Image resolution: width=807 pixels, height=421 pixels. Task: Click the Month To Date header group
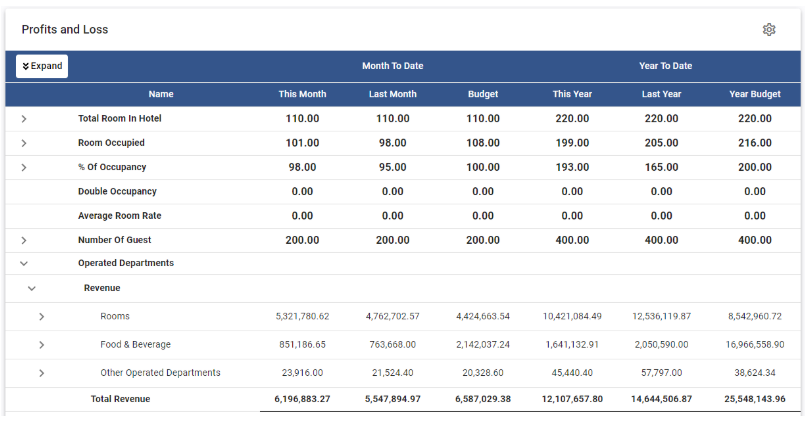pos(393,66)
